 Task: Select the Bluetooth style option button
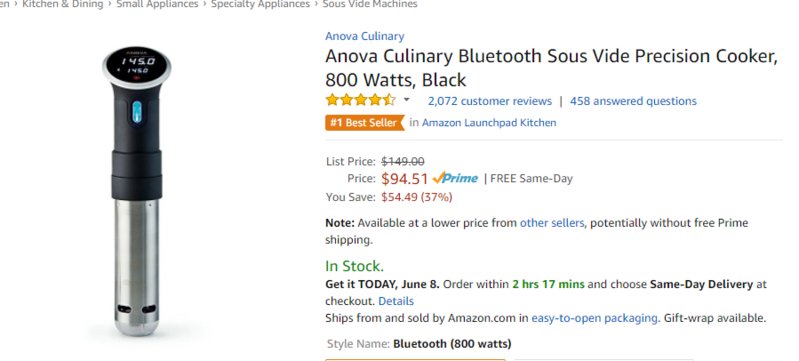(415, 359)
